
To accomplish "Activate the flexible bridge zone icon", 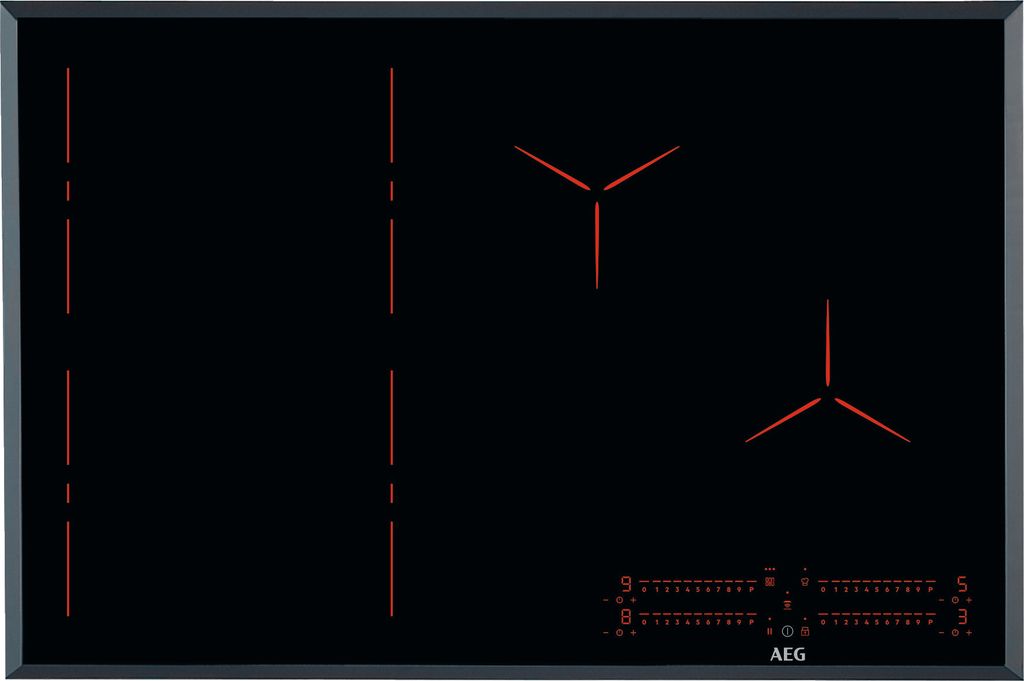I will 769,581.
